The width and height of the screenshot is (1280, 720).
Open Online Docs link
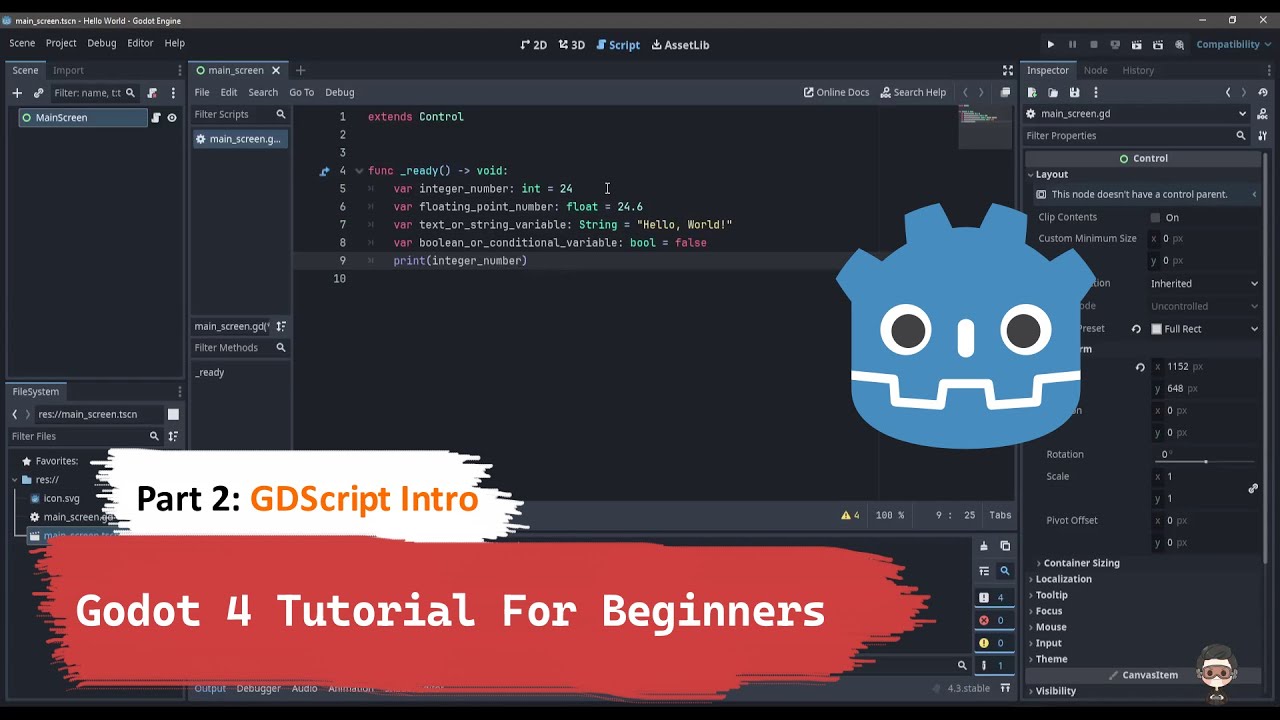coord(836,92)
